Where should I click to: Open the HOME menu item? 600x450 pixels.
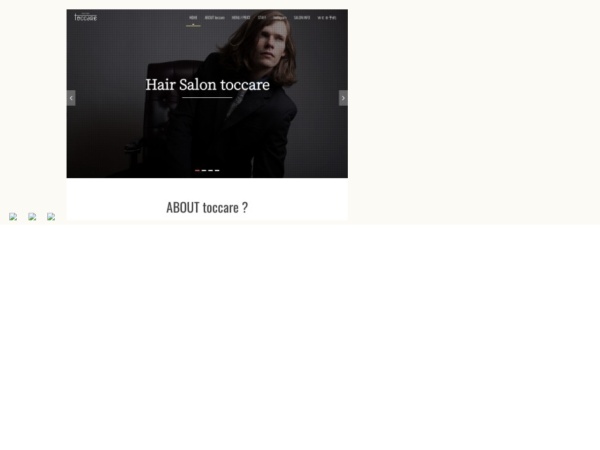(193, 18)
